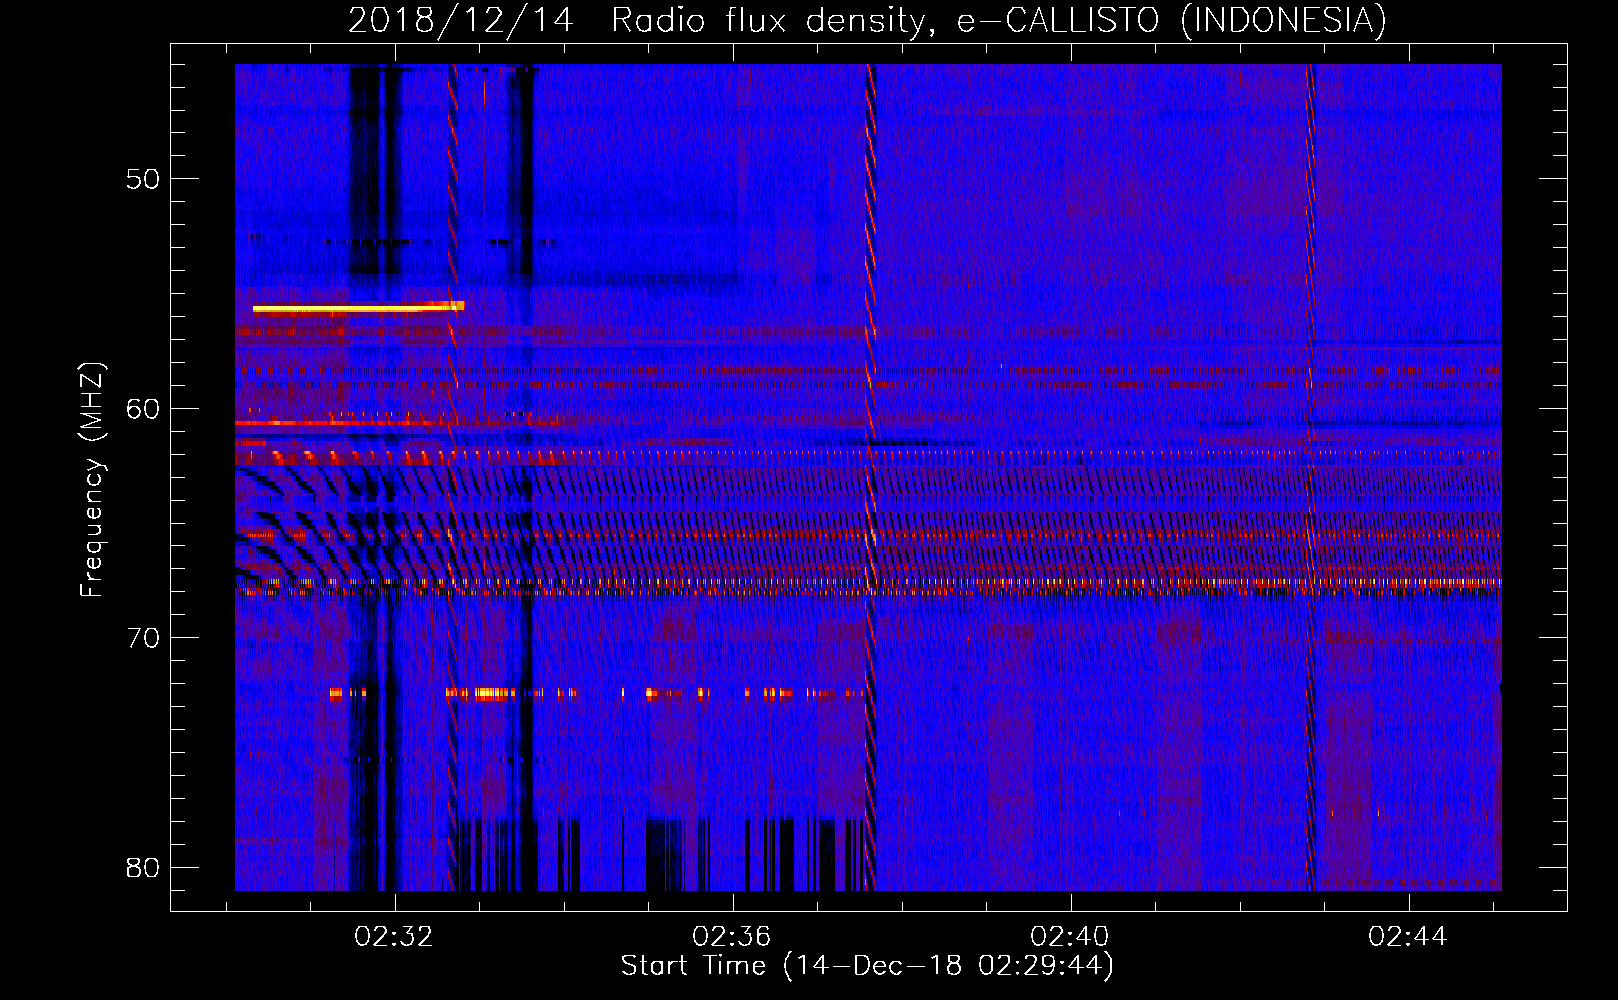Click the plot title text '2018/12/14 Radio flux density'
The image size is (1618, 1000).
pyautogui.click(x=638, y=20)
